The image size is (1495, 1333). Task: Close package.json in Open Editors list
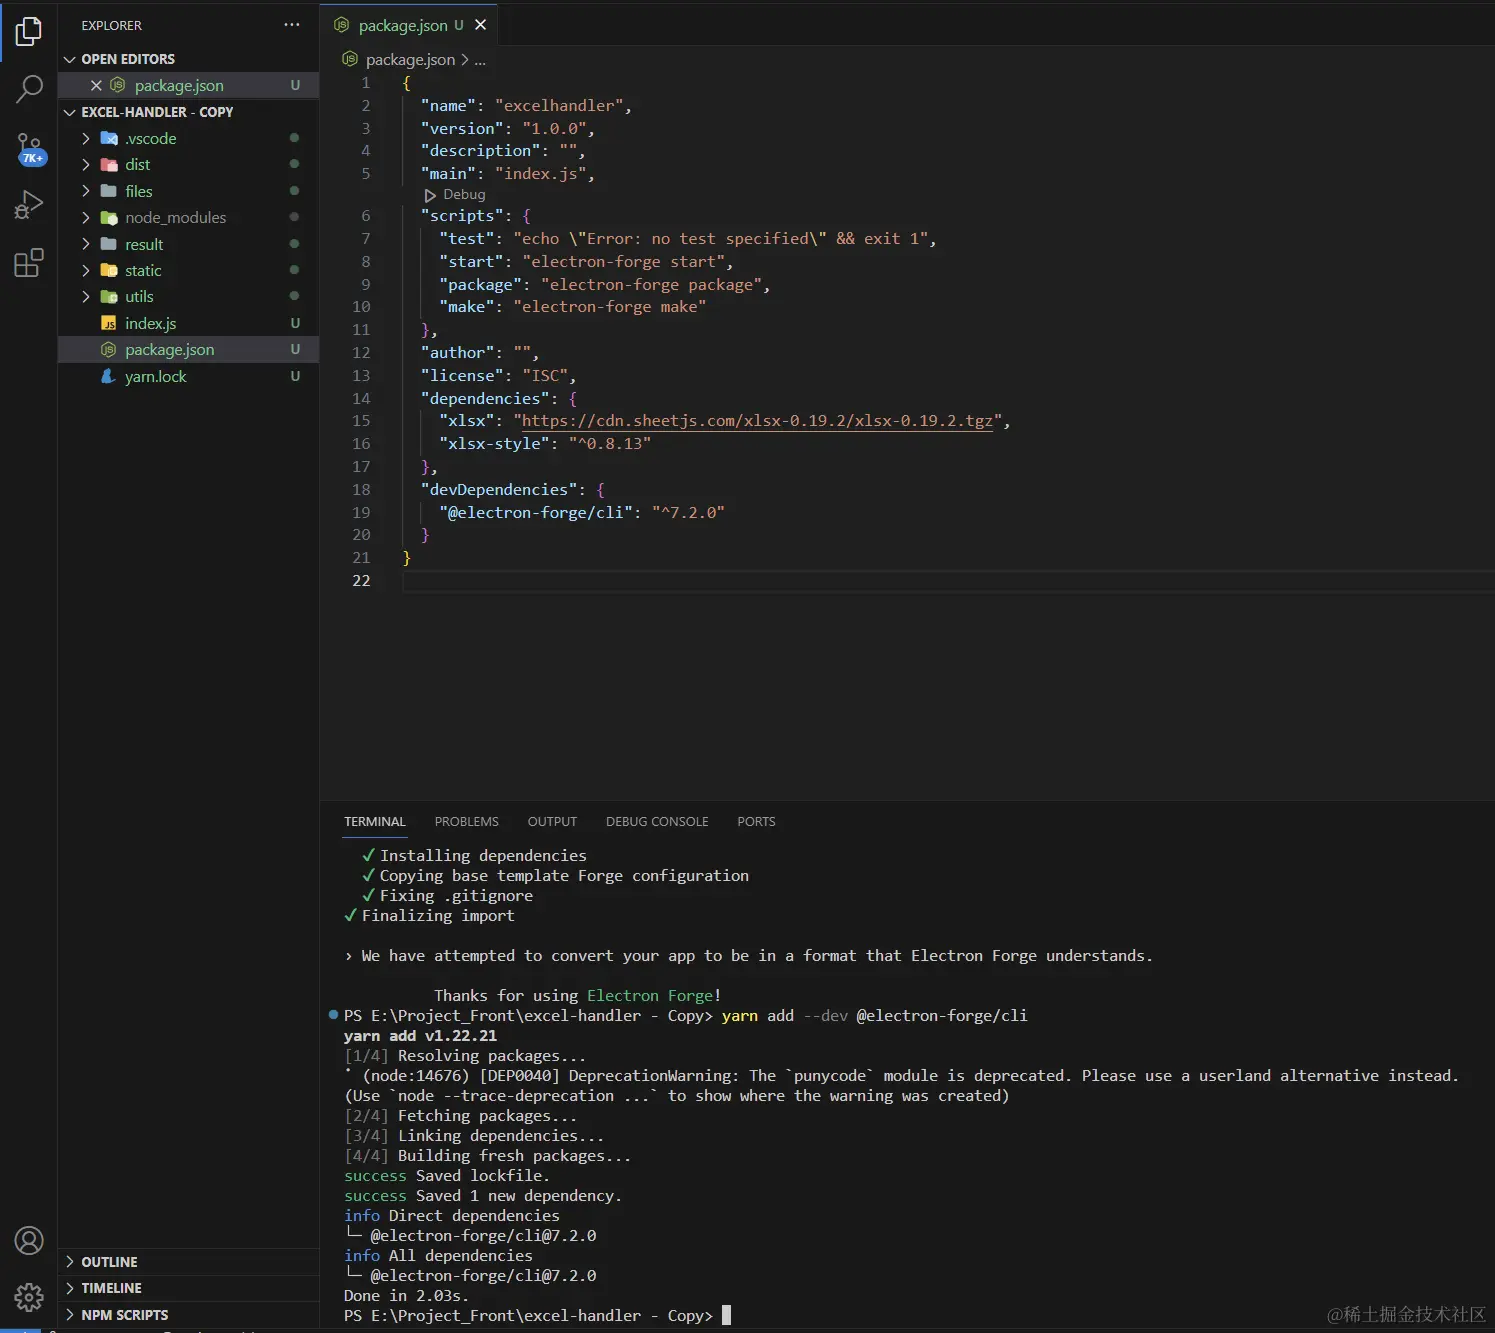96,86
